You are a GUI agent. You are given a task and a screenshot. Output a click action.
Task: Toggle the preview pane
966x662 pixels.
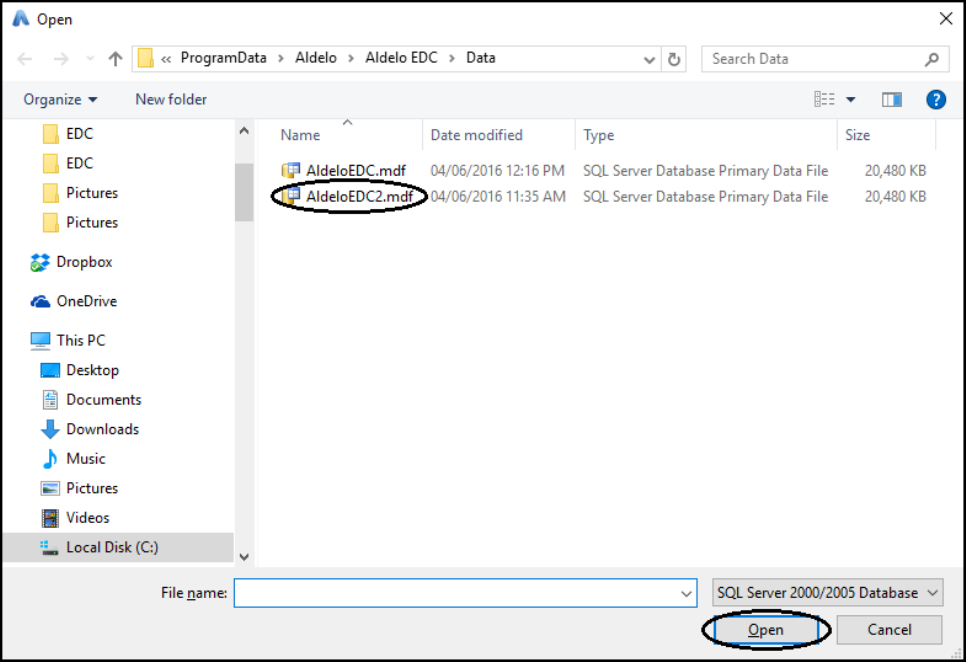click(x=891, y=99)
